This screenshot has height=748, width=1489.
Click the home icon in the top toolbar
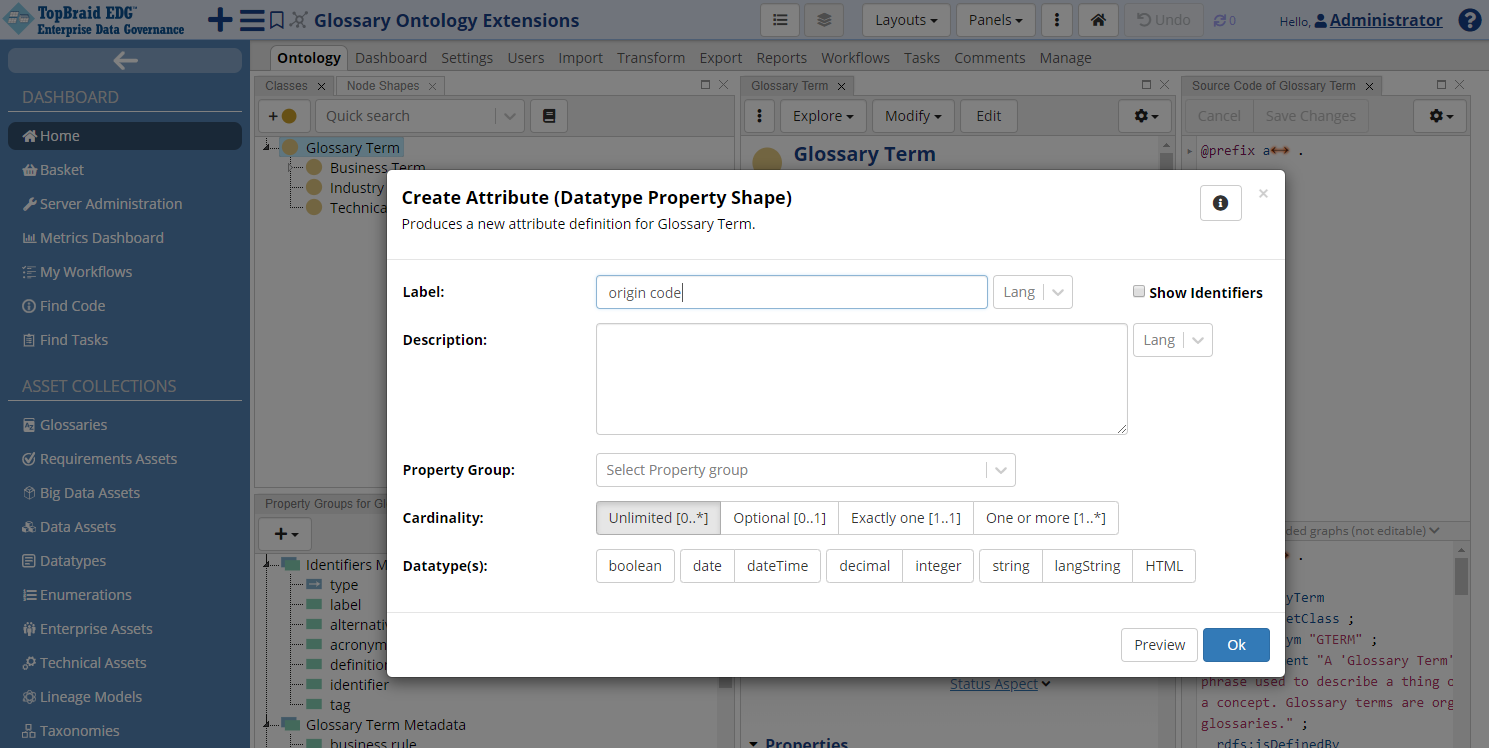click(1097, 20)
